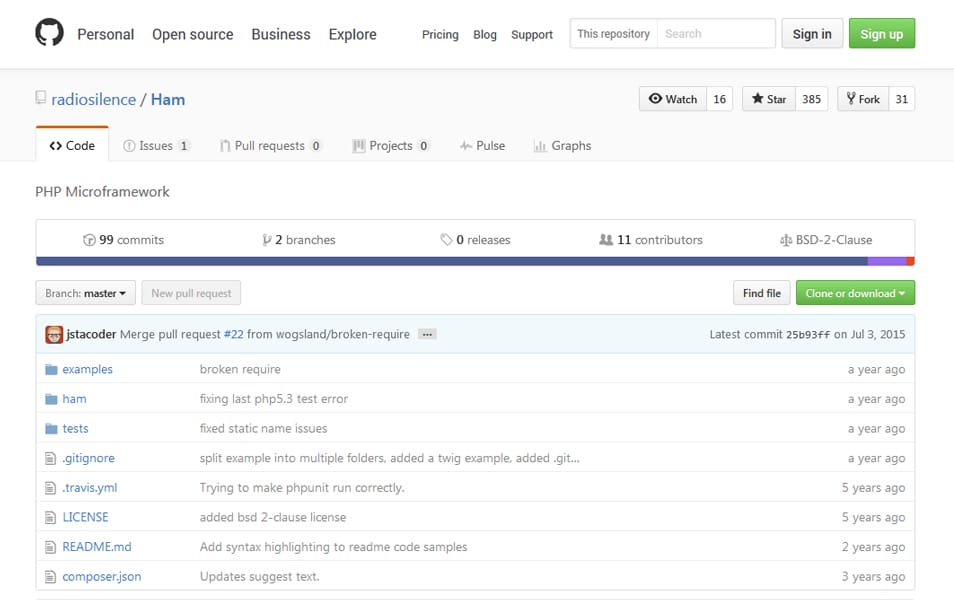Open the examples folder
The width and height of the screenshot is (954, 600).
88,369
